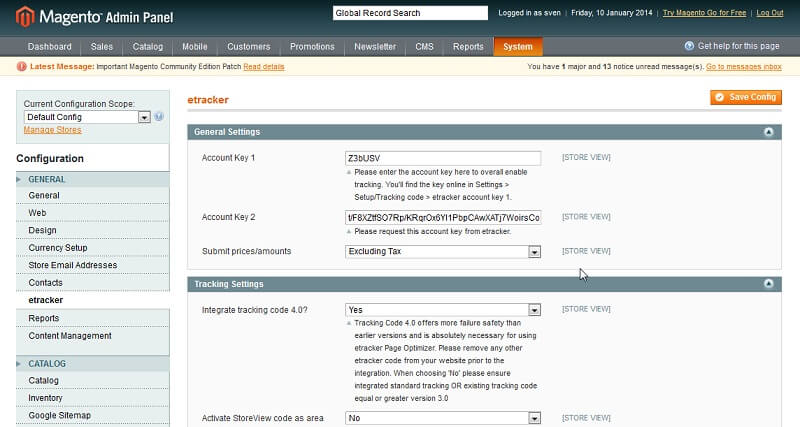Collapse the General Settings section arrow
Image resolution: width=800 pixels, height=427 pixels.
pos(768,132)
